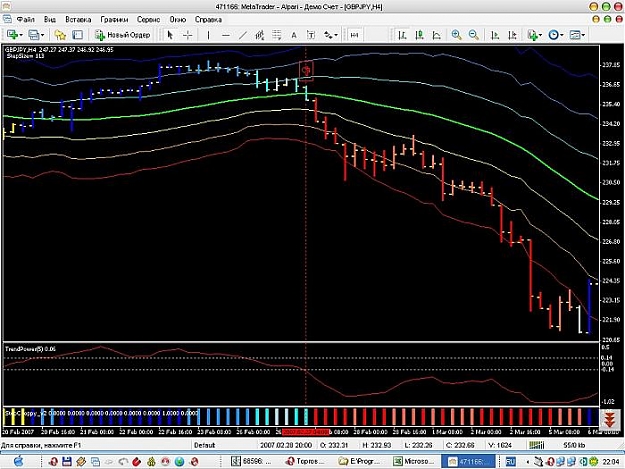Viewport: 625px width, 469px height.
Task: Open the Вставка menu
Action: coord(78,19)
